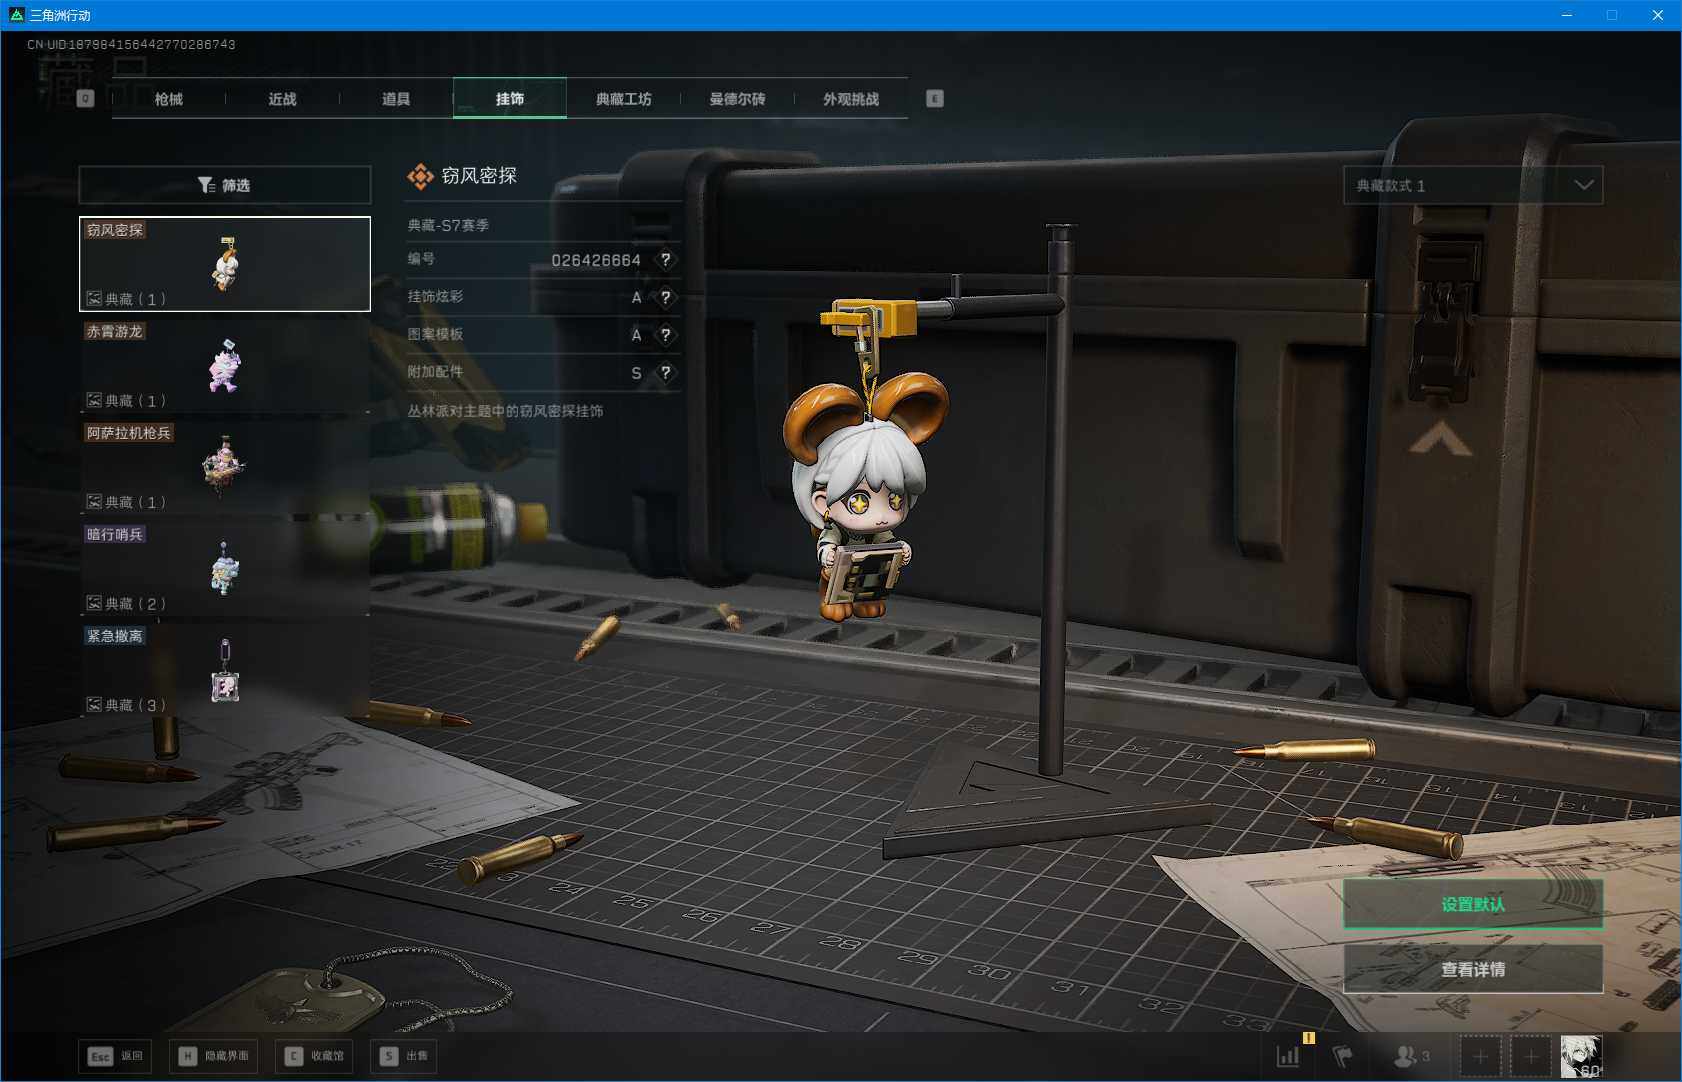Click the flag icon in bottom bar
1682x1082 pixels.
click(1343, 1056)
